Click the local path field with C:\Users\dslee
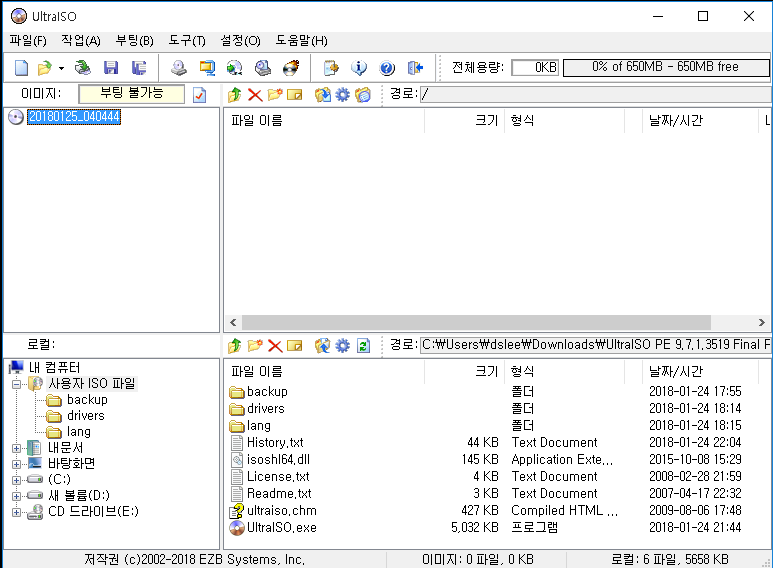 (596, 345)
